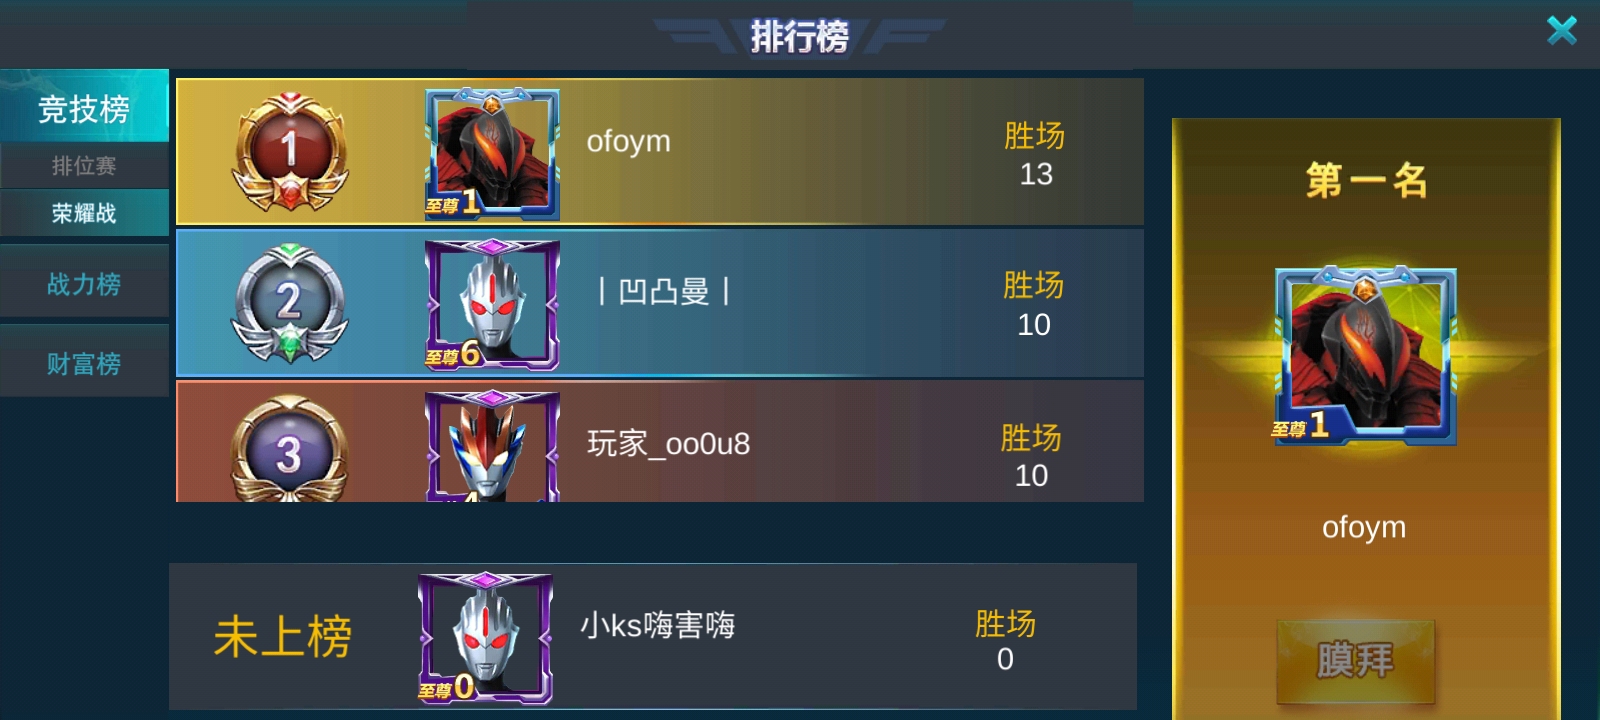
Task: Open the 财富榜 ranking tab
Action: click(84, 363)
